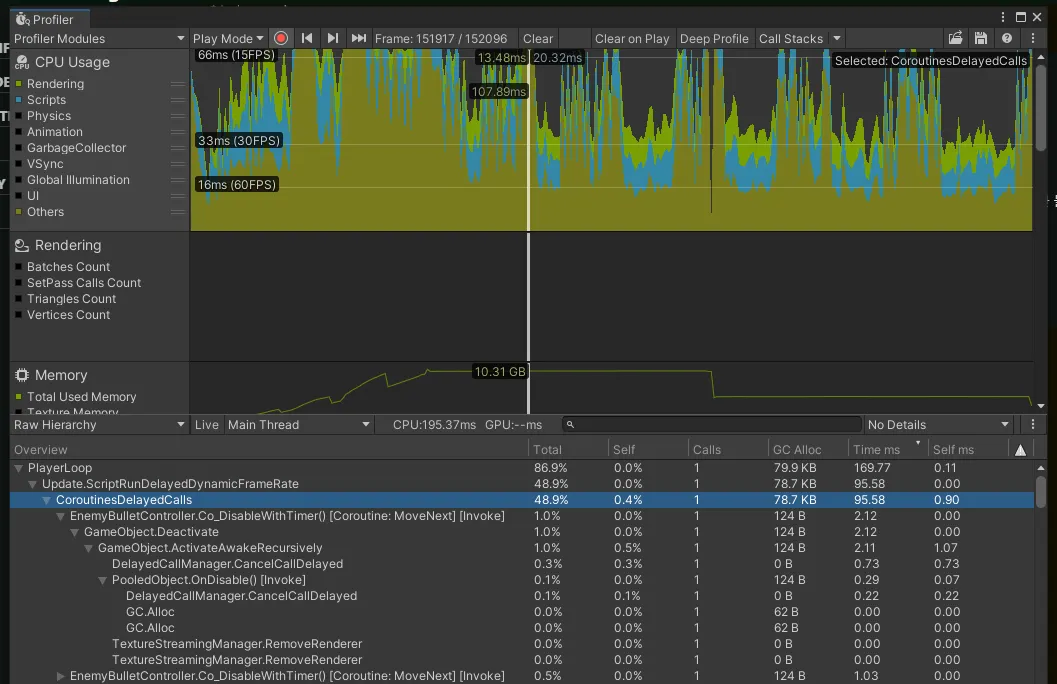The image size is (1057, 684).
Task: Open the Profiler Modules dropdown
Action: pyautogui.click(x=98, y=38)
